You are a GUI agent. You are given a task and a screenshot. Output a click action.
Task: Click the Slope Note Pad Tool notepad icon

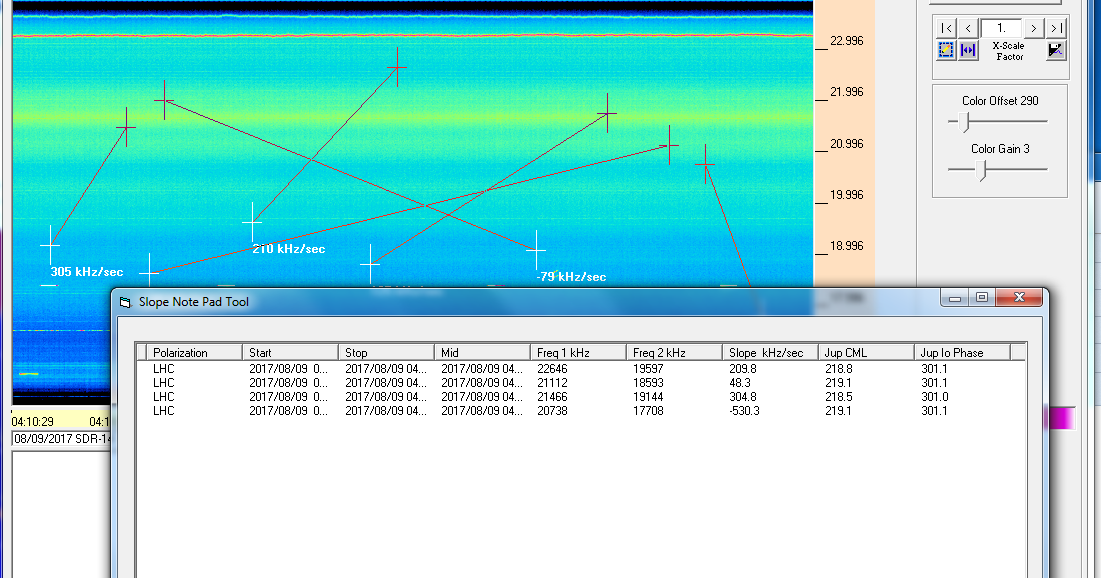click(x=124, y=300)
